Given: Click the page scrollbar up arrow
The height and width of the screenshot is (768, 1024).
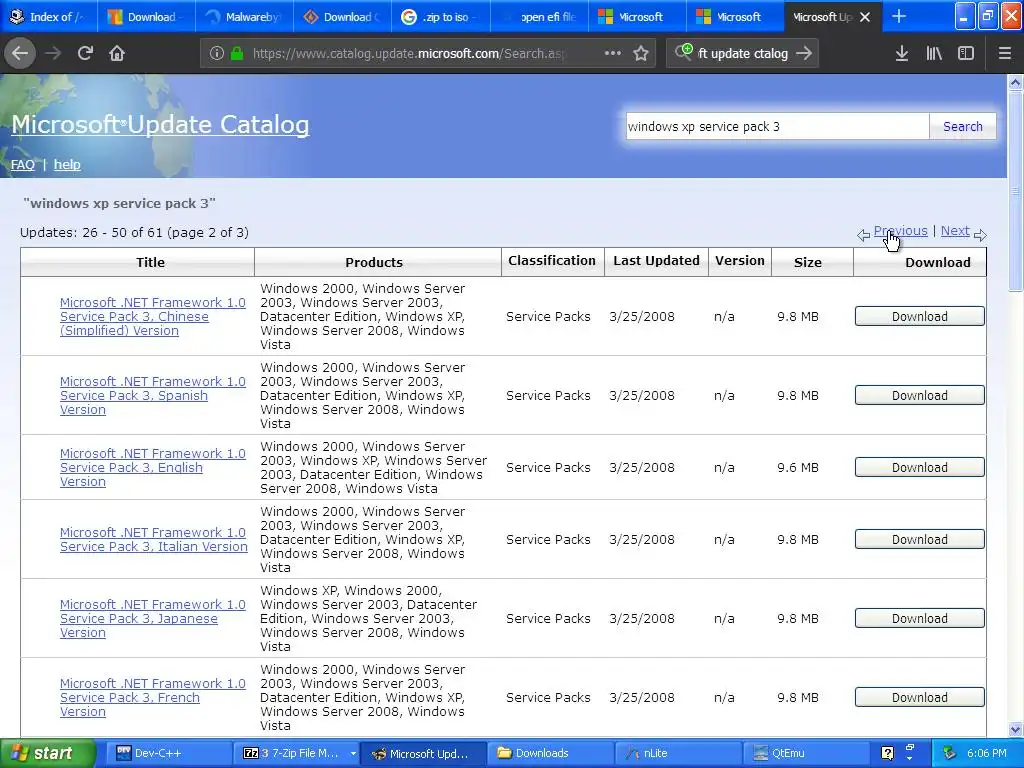Looking at the screenshot, I should point(1016,82).
